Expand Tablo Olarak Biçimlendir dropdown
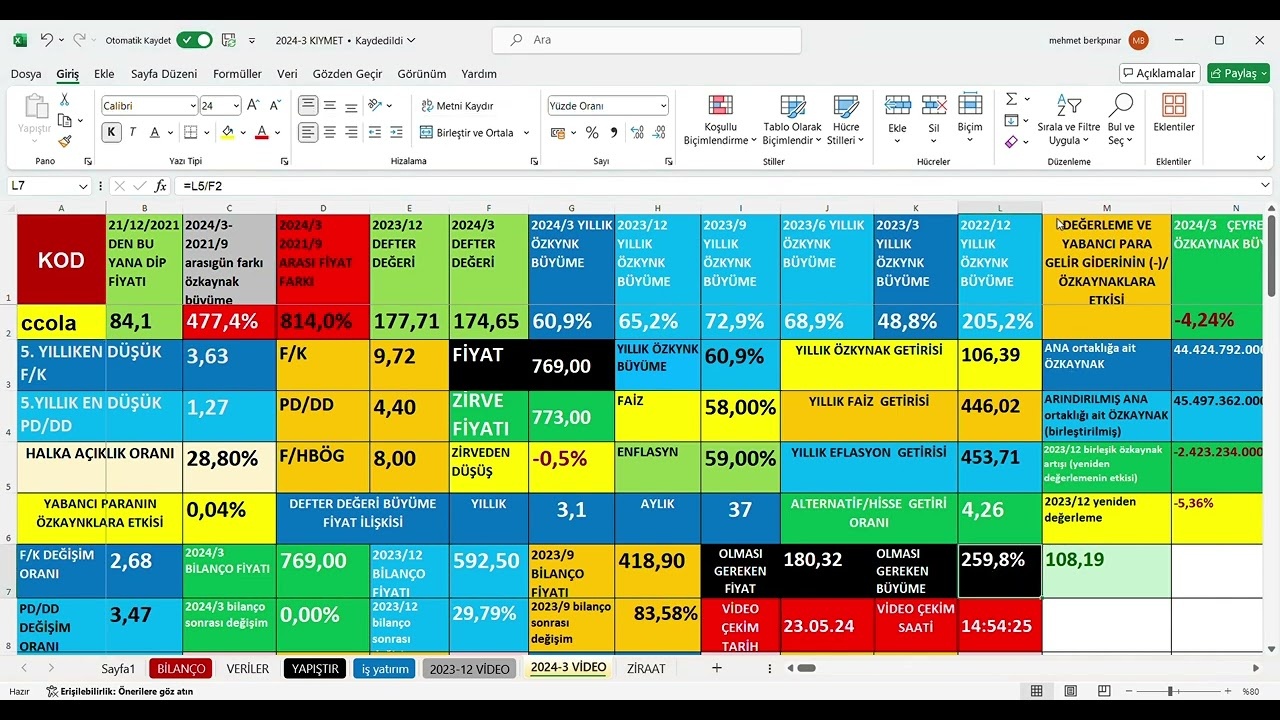Screen dimensions: 1280x720 pyautogui.click(x=793, y=121)
